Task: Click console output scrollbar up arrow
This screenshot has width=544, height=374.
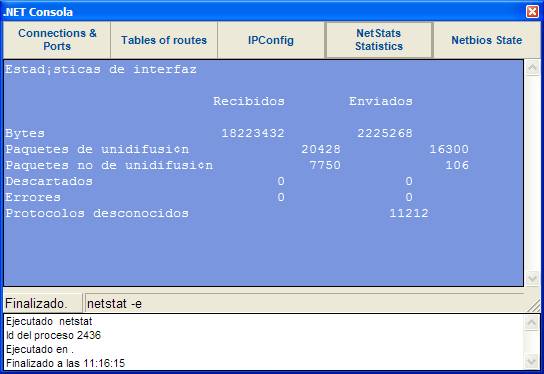Action: click(x=532, y=67)
